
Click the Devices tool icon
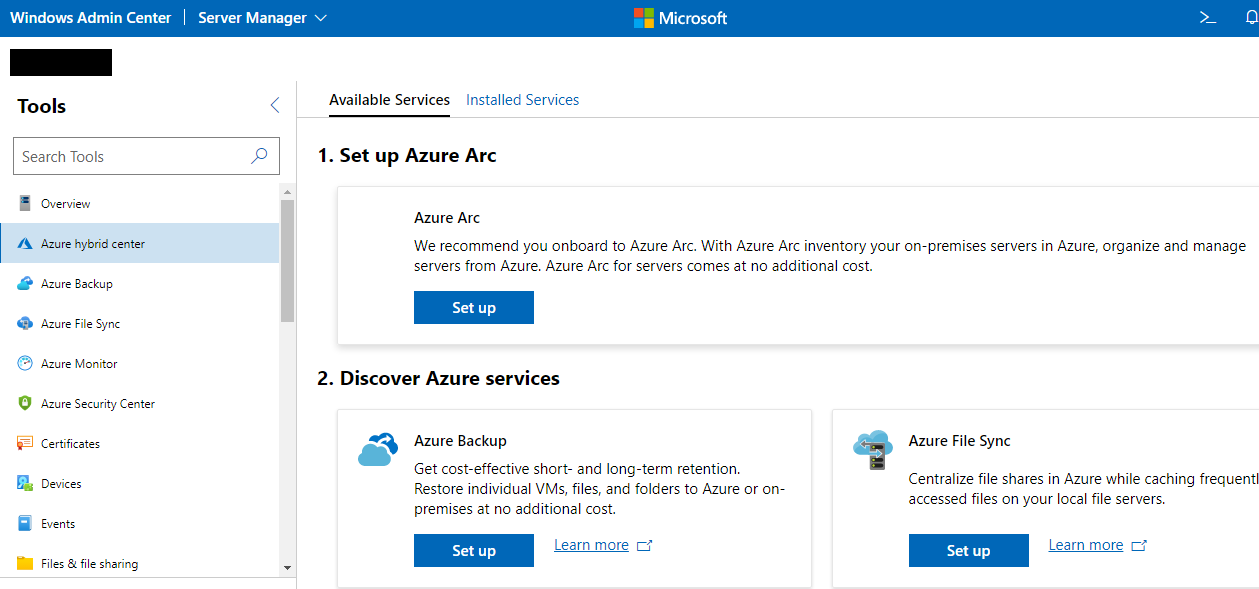tap(25, 484)
